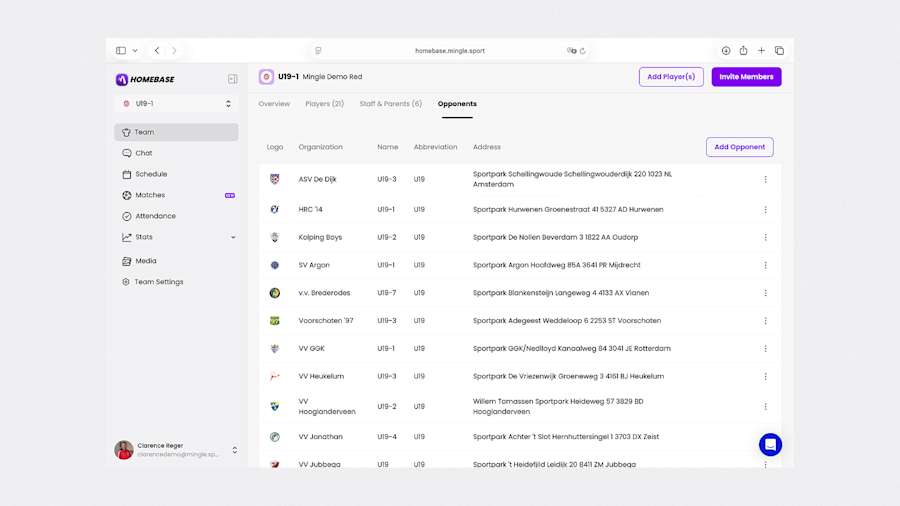Open the Team sidebar item
The image size is (900, 506).
click(176, 132)
